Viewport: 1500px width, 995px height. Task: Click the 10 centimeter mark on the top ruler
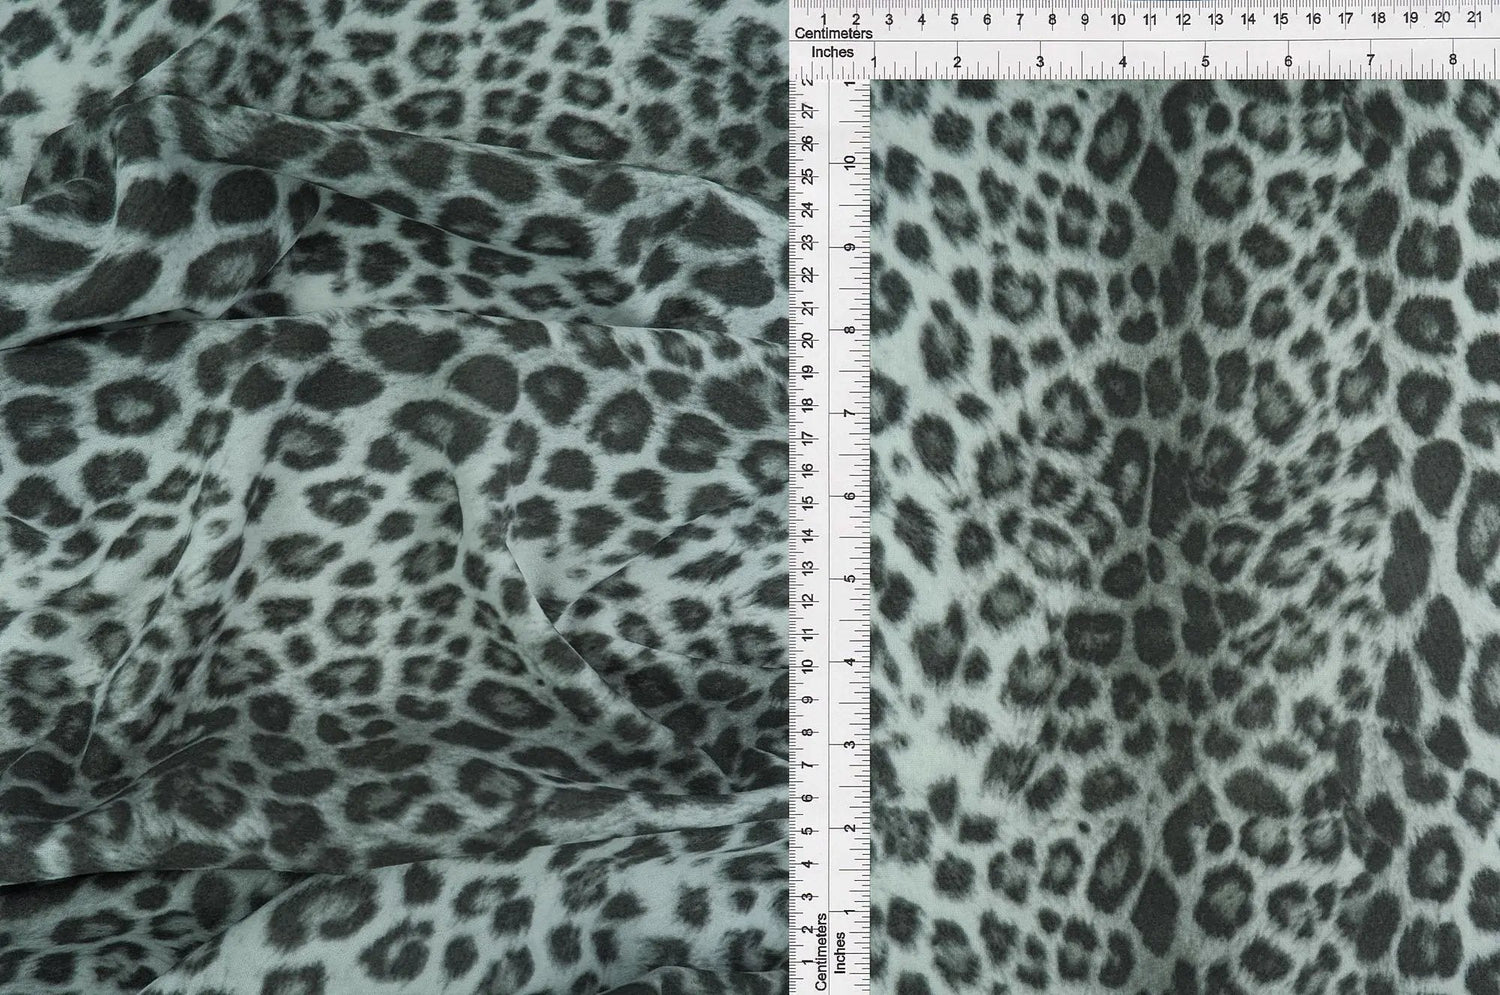point(1117,17)
